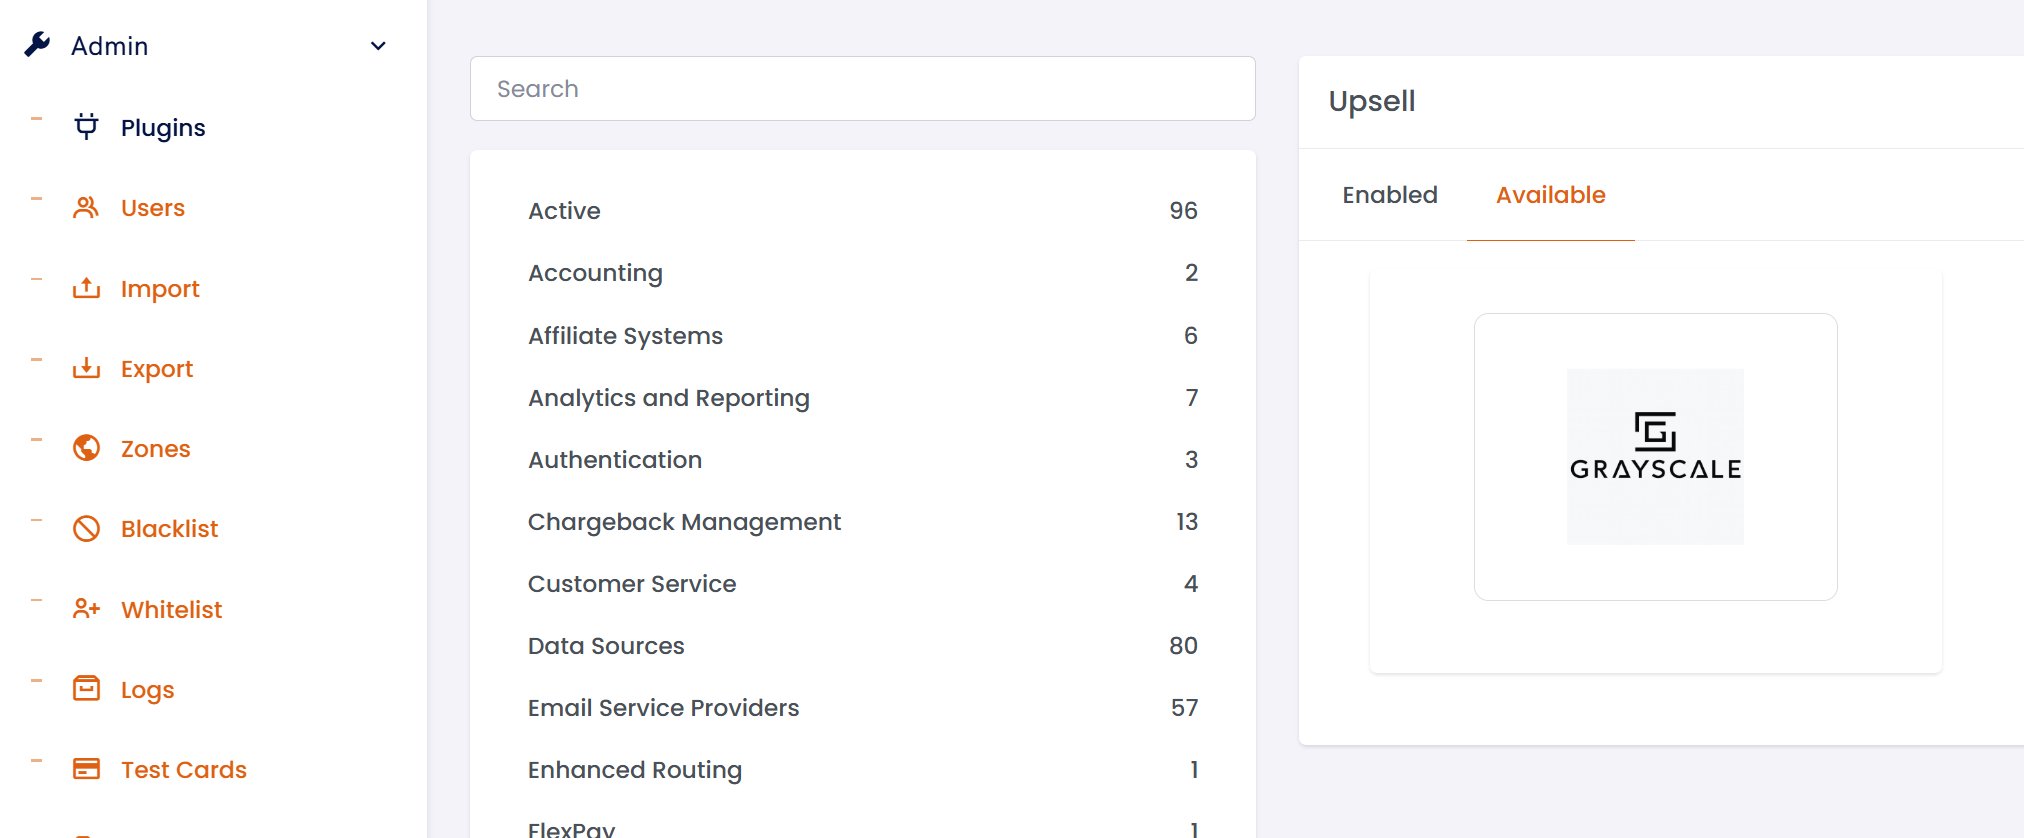2024x838 pixels.
Task: Open Zones via the globe icon
Action: 87,448
